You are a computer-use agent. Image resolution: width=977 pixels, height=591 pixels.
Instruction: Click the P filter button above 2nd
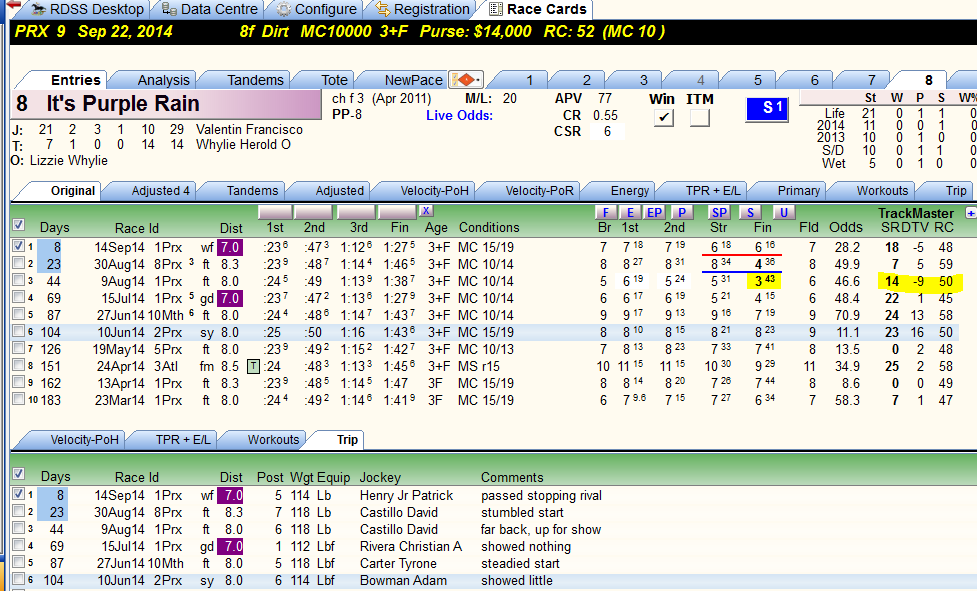click(x=682, y=212)
